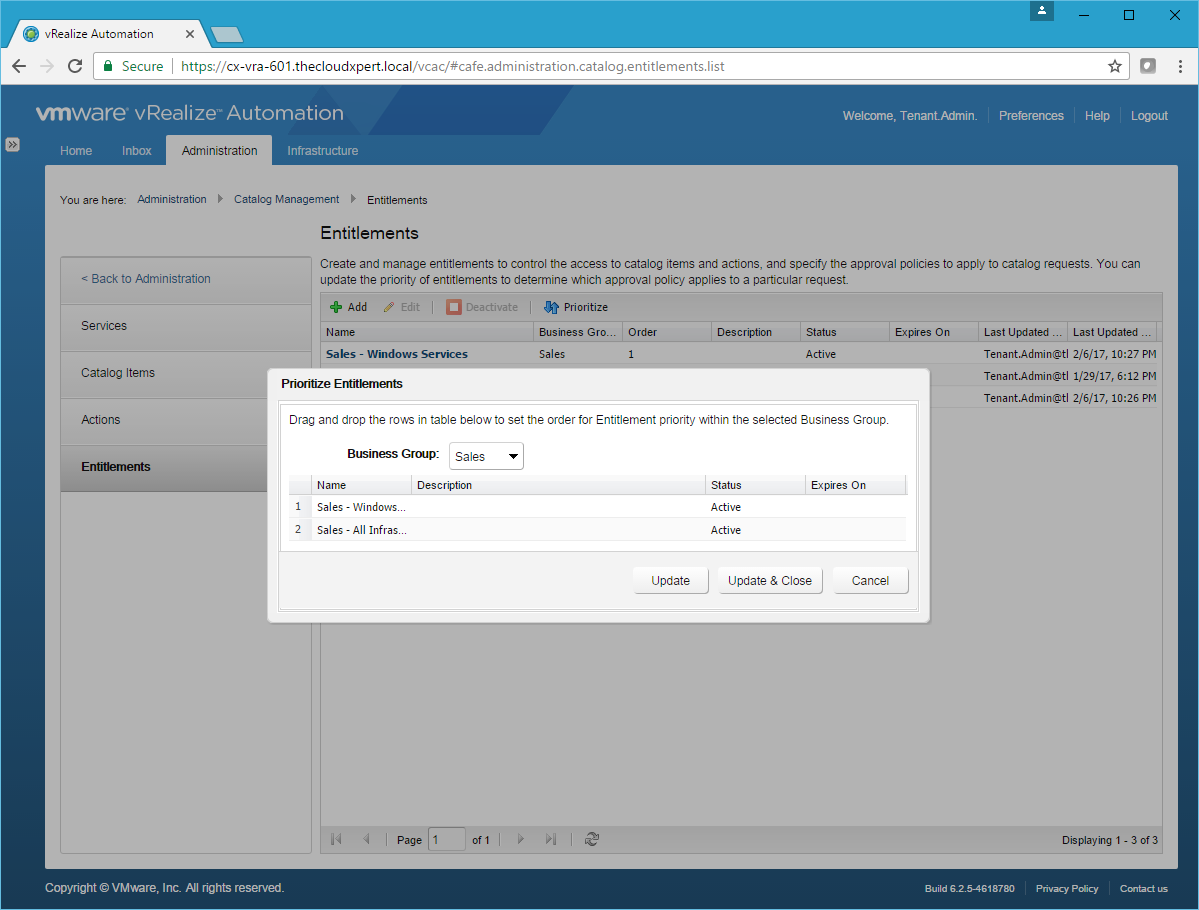This screenshot has height=910, width=1199.
Task: Open Catalog Items in sidebar
Action: [118, 373]
